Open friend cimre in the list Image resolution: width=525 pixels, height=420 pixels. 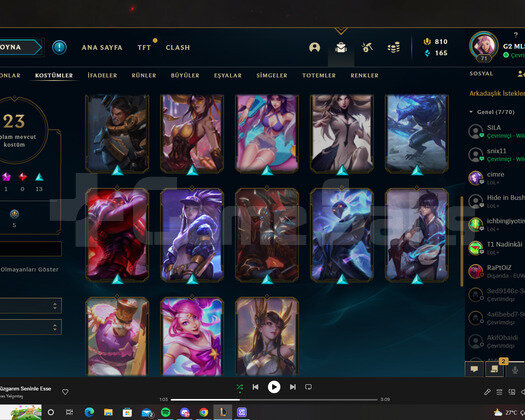pos(497,178)
